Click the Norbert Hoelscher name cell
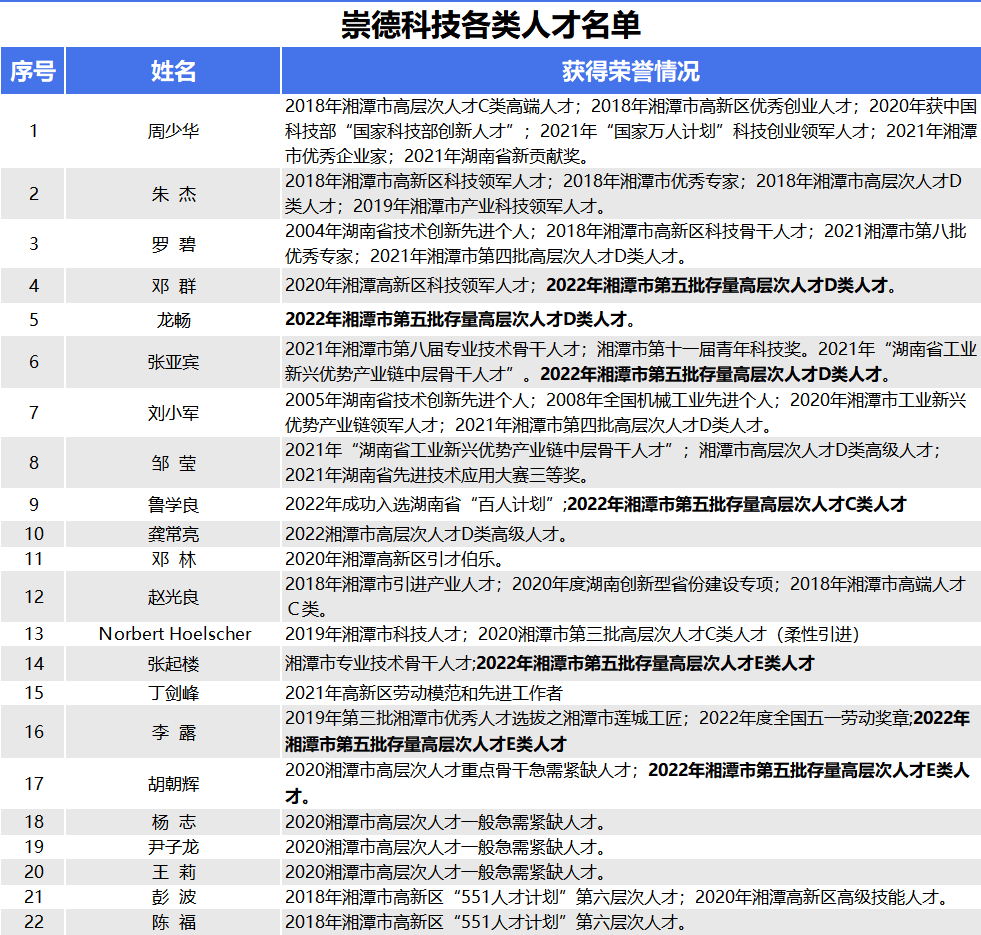The width and height of the screenshot is (981, 935). tap(175, 634)
